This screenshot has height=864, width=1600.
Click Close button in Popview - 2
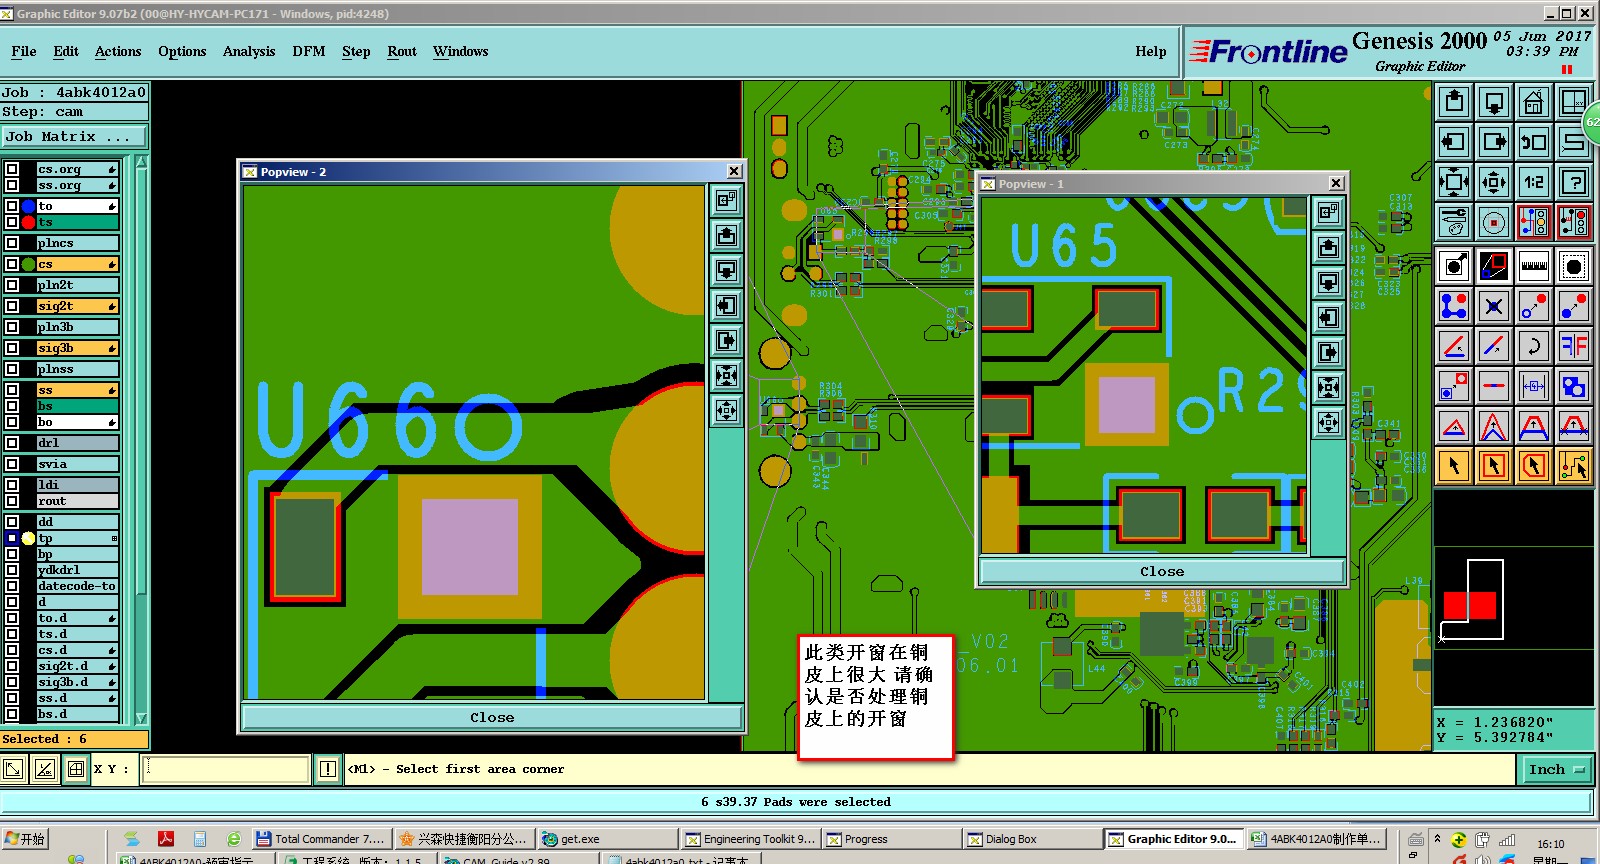click(492, 718)
